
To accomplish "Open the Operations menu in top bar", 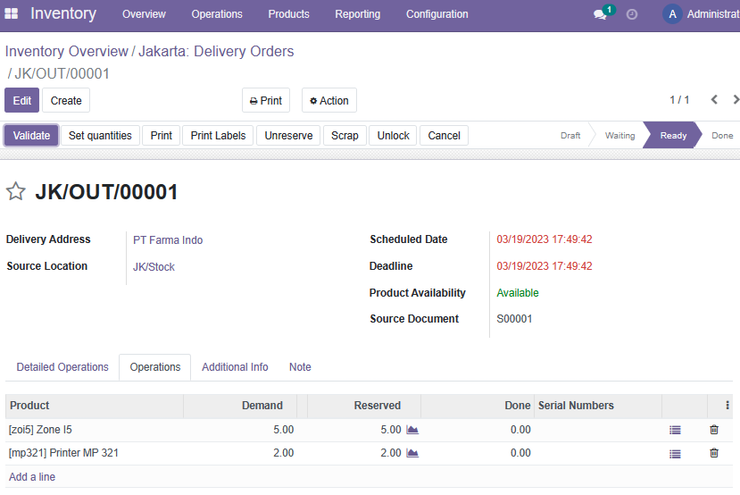I will (217, 14).
